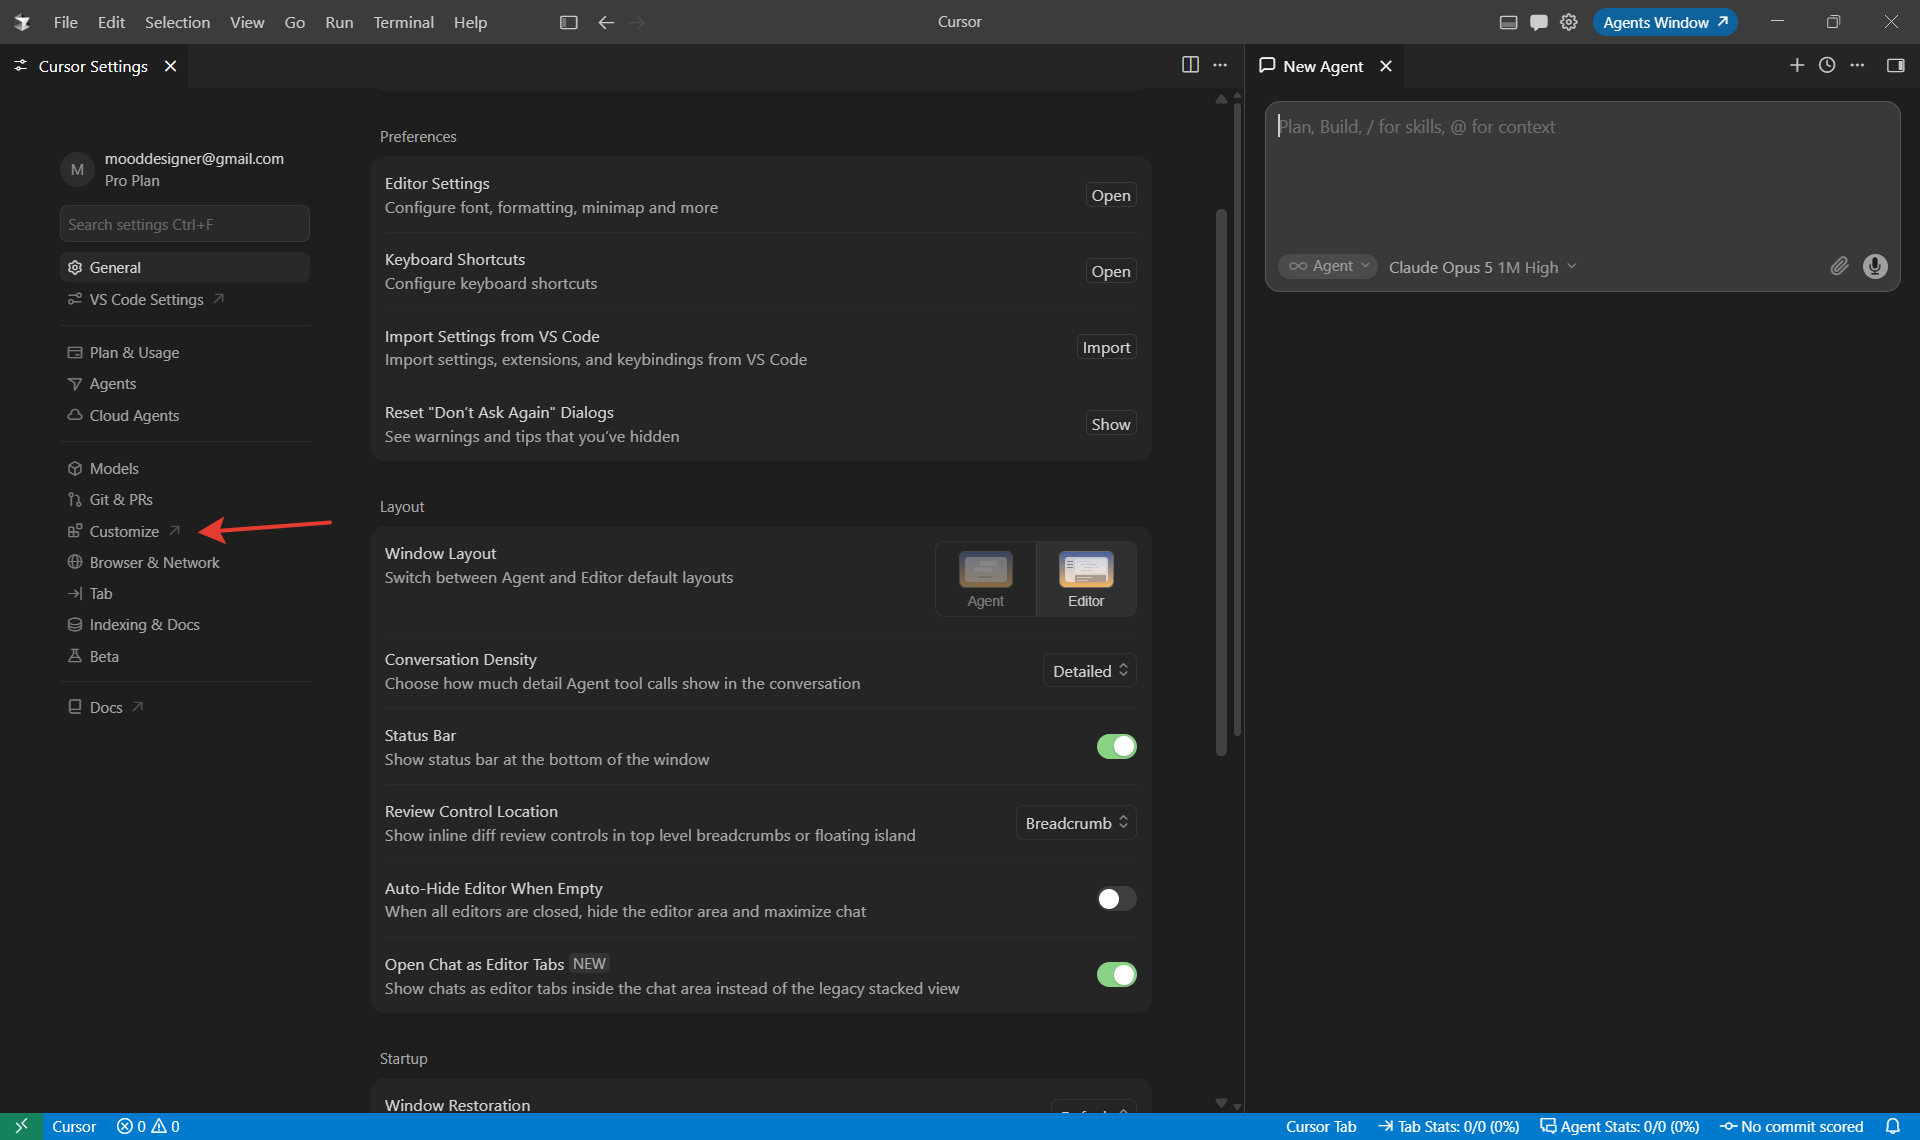Select General settings section
This screenshot has height=1140, width=1920.
coord(185,267)
